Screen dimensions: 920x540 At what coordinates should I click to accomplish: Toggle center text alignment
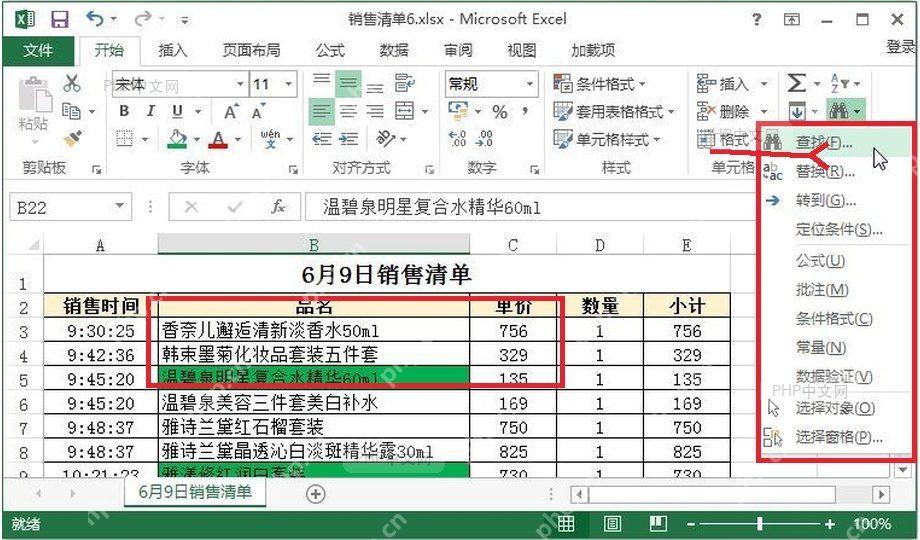point(348,112)
